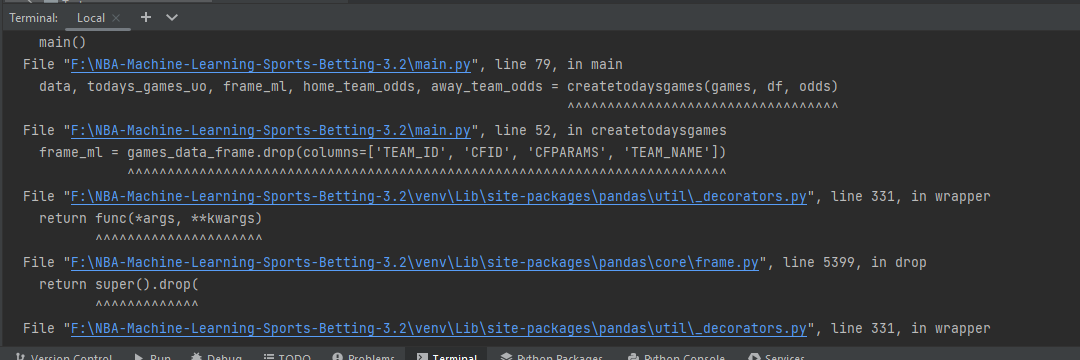This screenshot has width=1080, height=360.
Task: Open a new terminal session with plus
Action: pyautogui.click(x=145, y=17)
